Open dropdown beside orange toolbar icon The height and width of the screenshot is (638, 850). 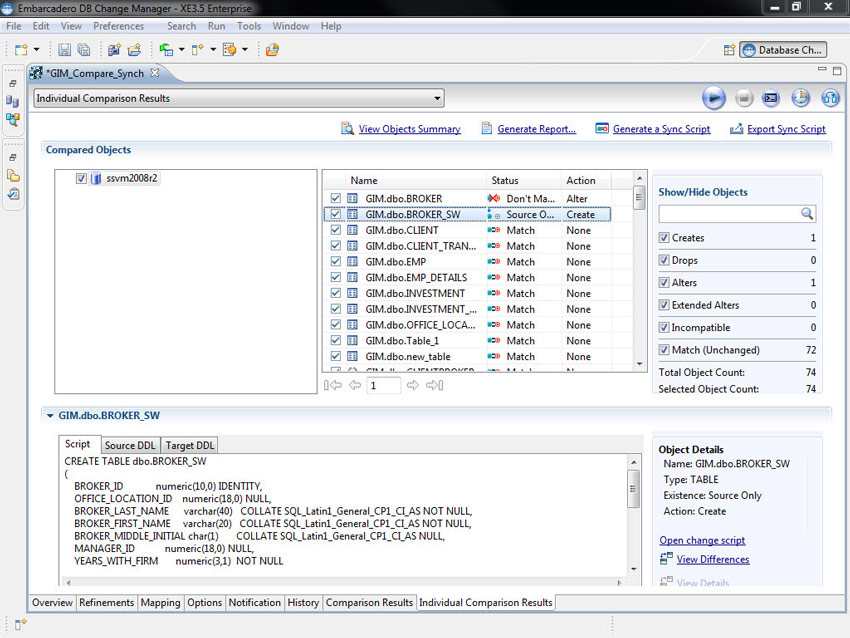tap(245, 50)
